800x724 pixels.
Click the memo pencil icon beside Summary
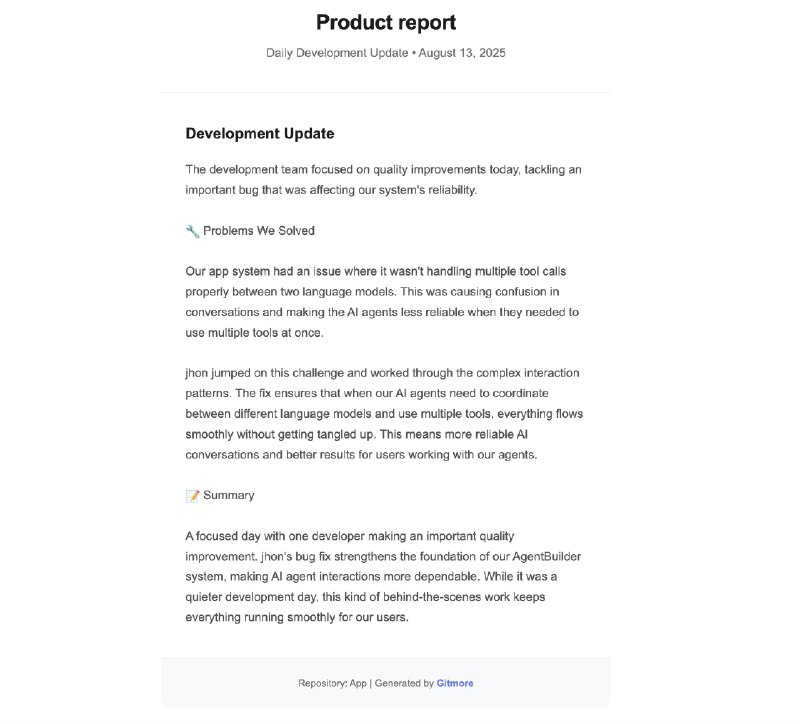point(192,495)
